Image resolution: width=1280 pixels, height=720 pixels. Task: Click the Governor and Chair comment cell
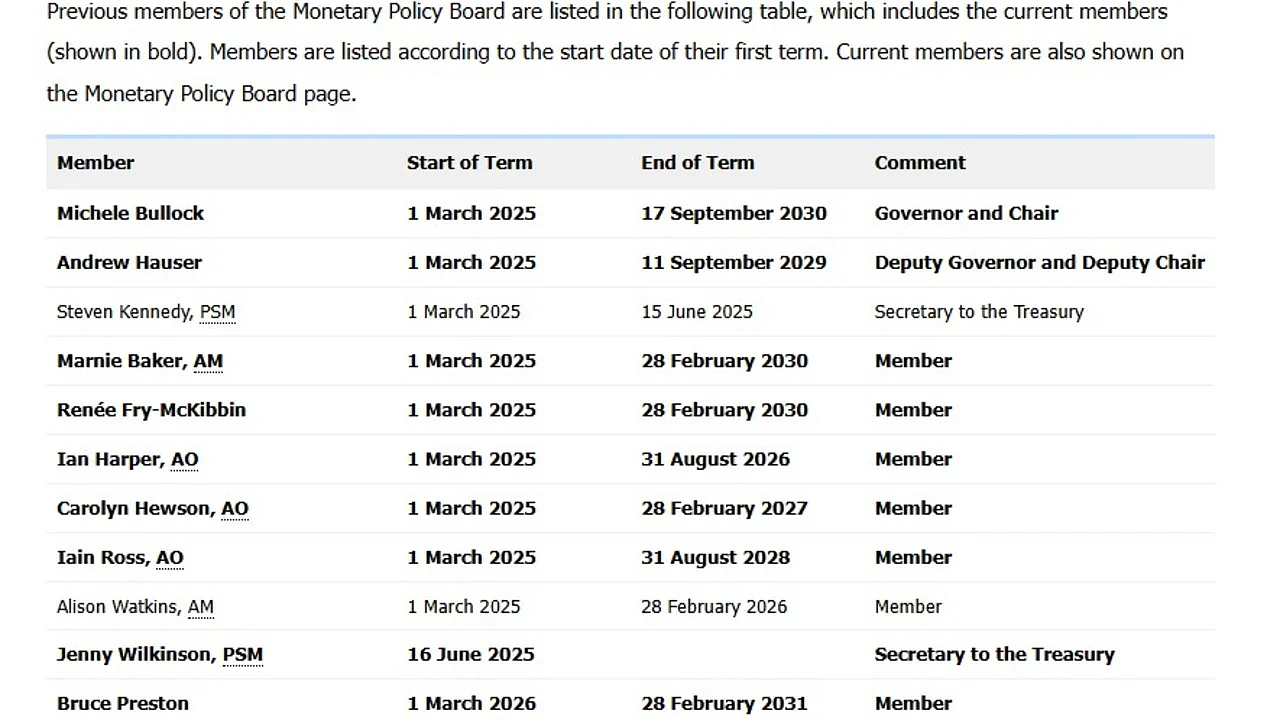966,213
